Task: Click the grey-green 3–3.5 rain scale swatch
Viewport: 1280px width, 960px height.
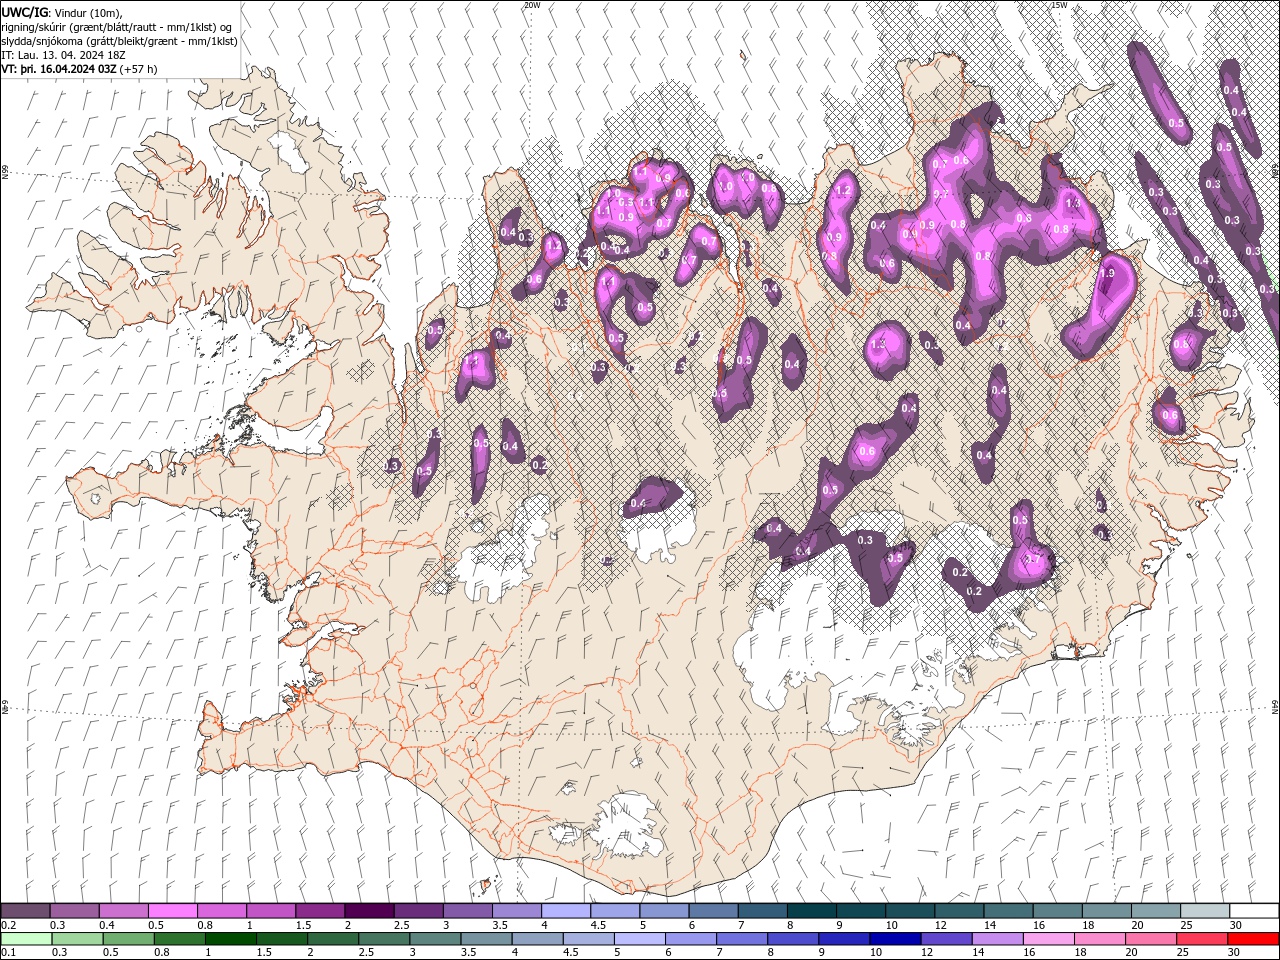Action: tap(435, 938)
